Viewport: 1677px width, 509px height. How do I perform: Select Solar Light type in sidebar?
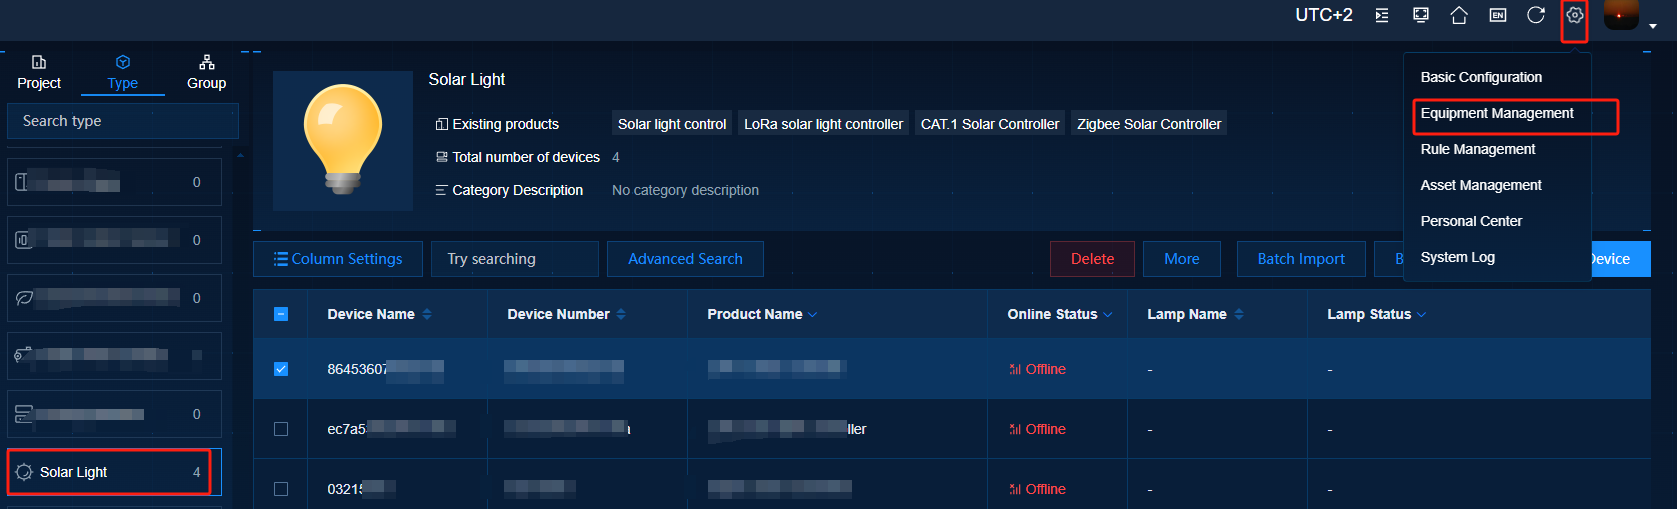[110, 472]
